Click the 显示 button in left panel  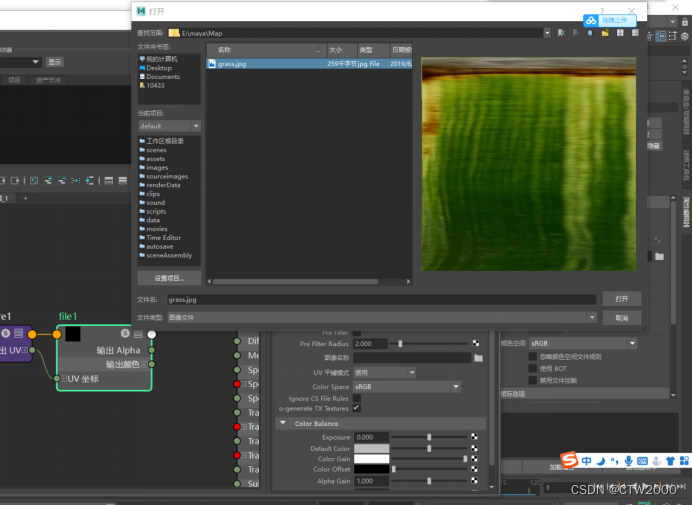click(x=55, y=62)
